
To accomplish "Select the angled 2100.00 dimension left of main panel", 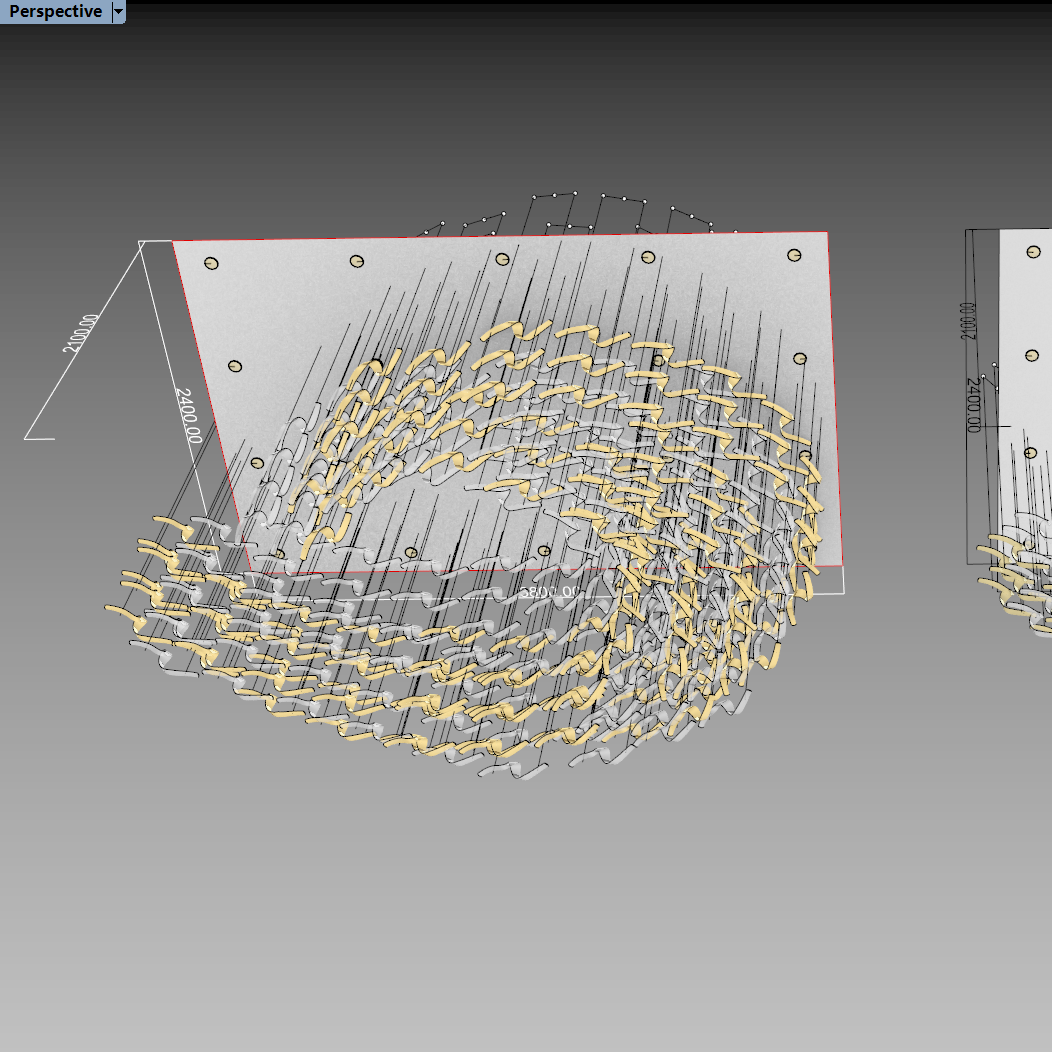I will (81, 333).
